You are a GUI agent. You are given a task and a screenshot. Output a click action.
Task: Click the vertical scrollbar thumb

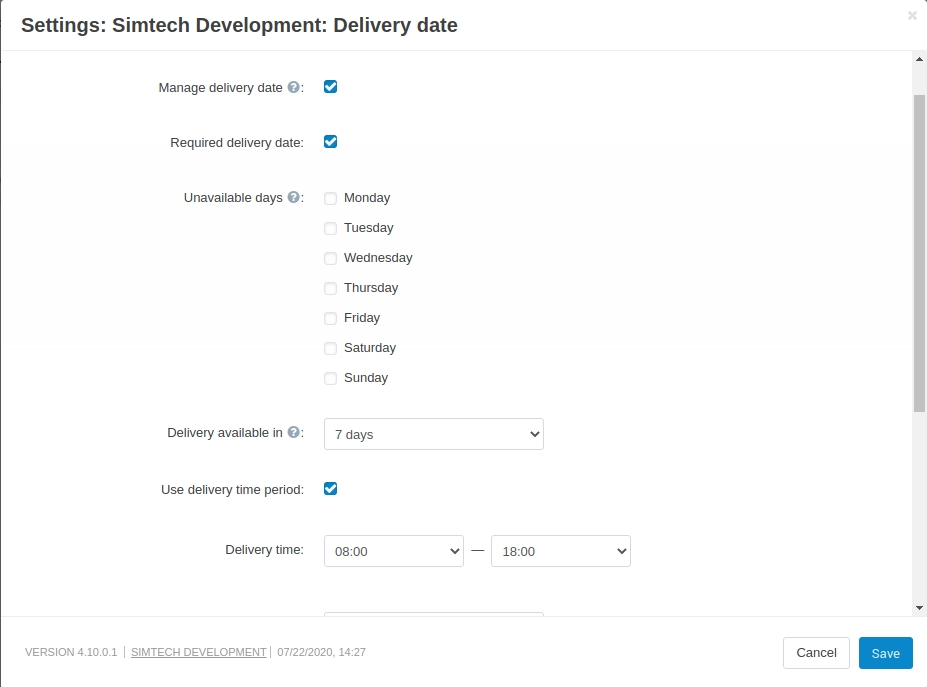(919, 253)
